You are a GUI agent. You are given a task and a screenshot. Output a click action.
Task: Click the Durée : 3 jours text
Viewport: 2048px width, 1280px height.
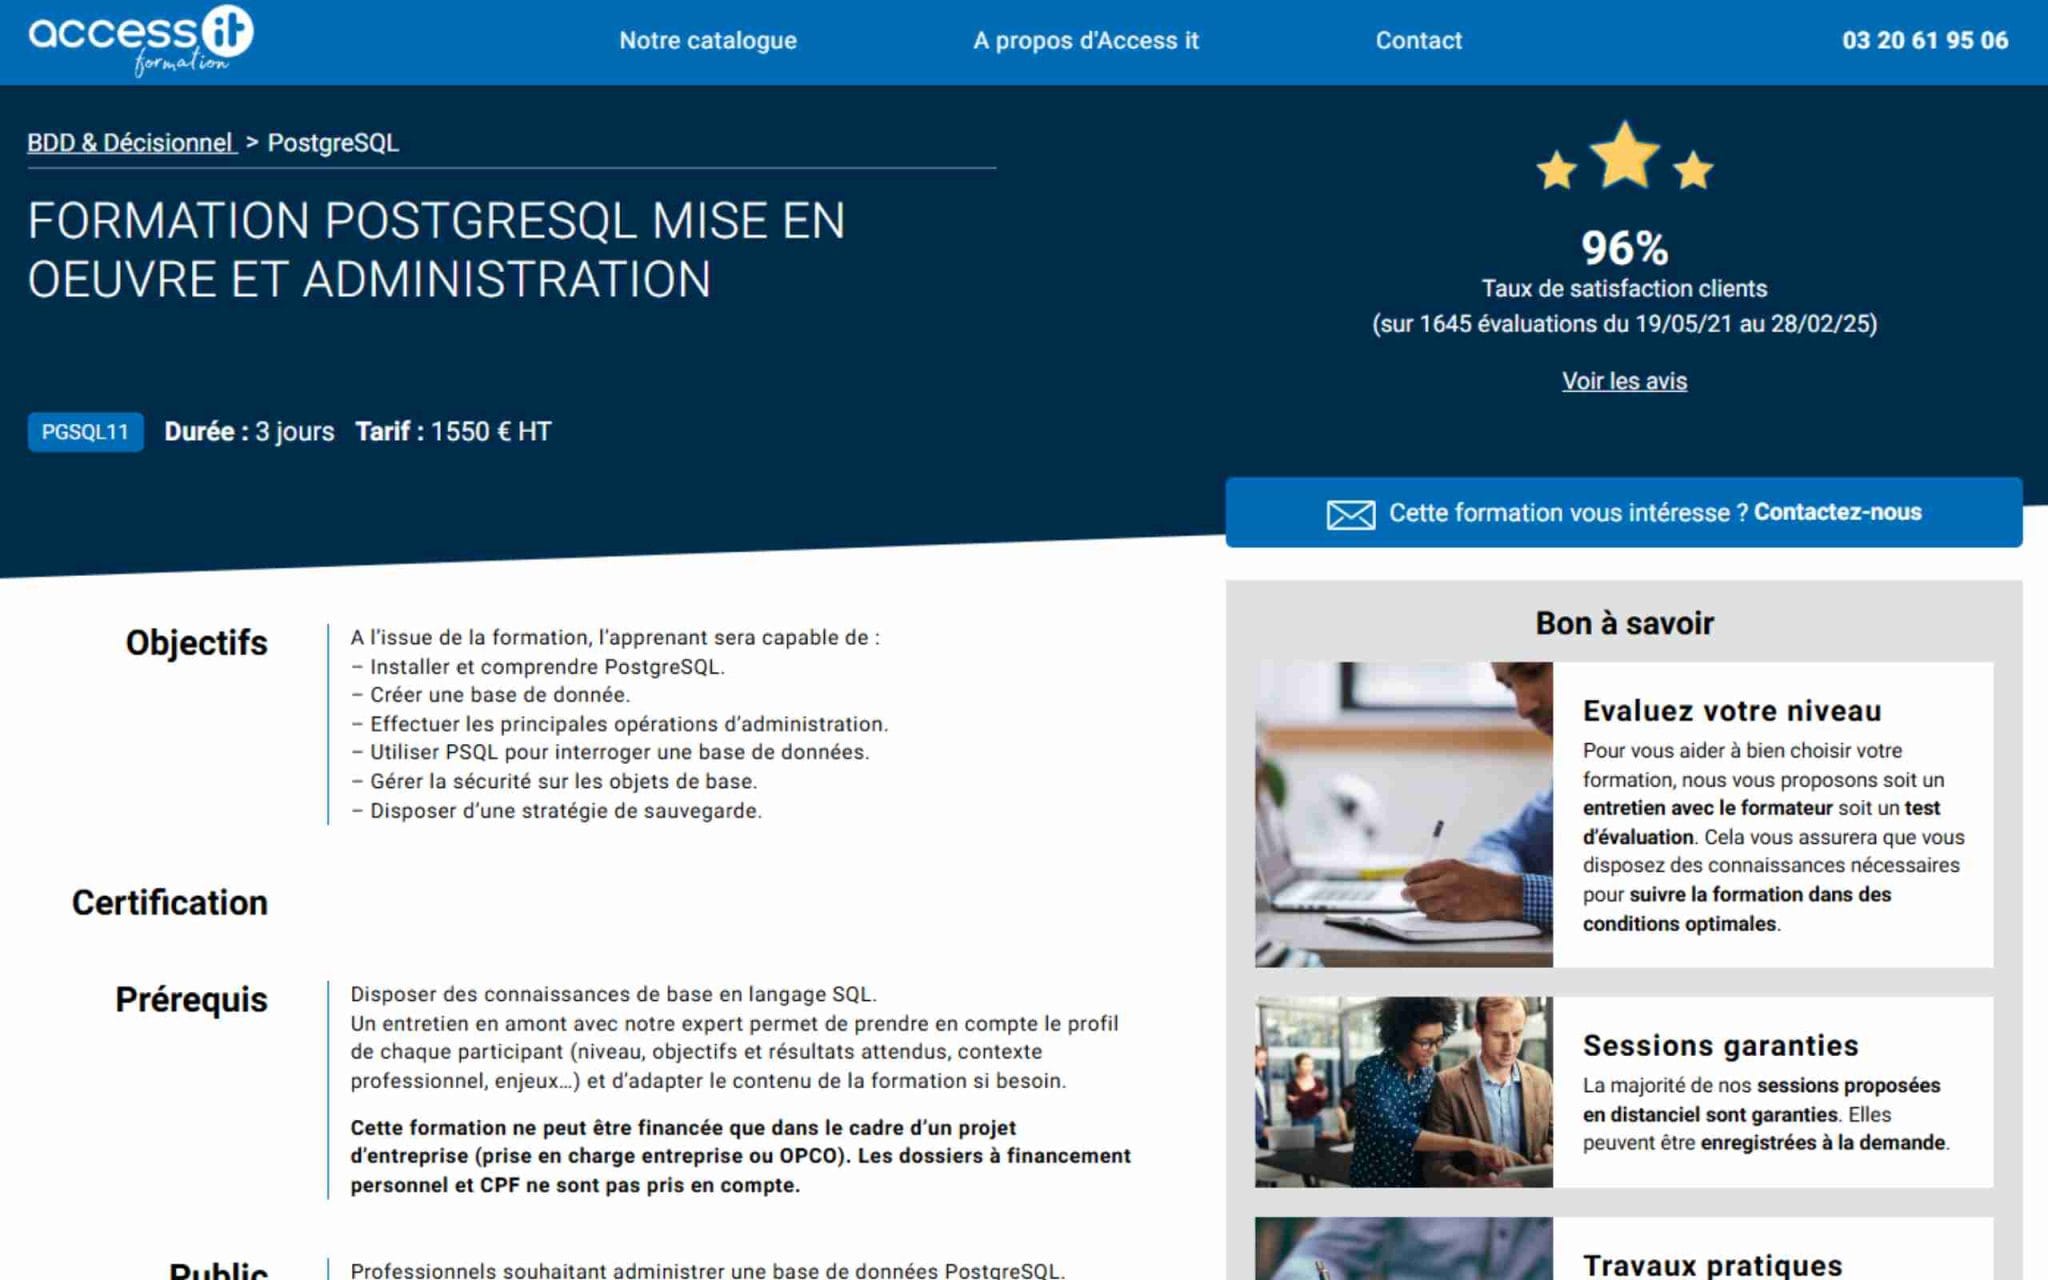click(249, 432)
